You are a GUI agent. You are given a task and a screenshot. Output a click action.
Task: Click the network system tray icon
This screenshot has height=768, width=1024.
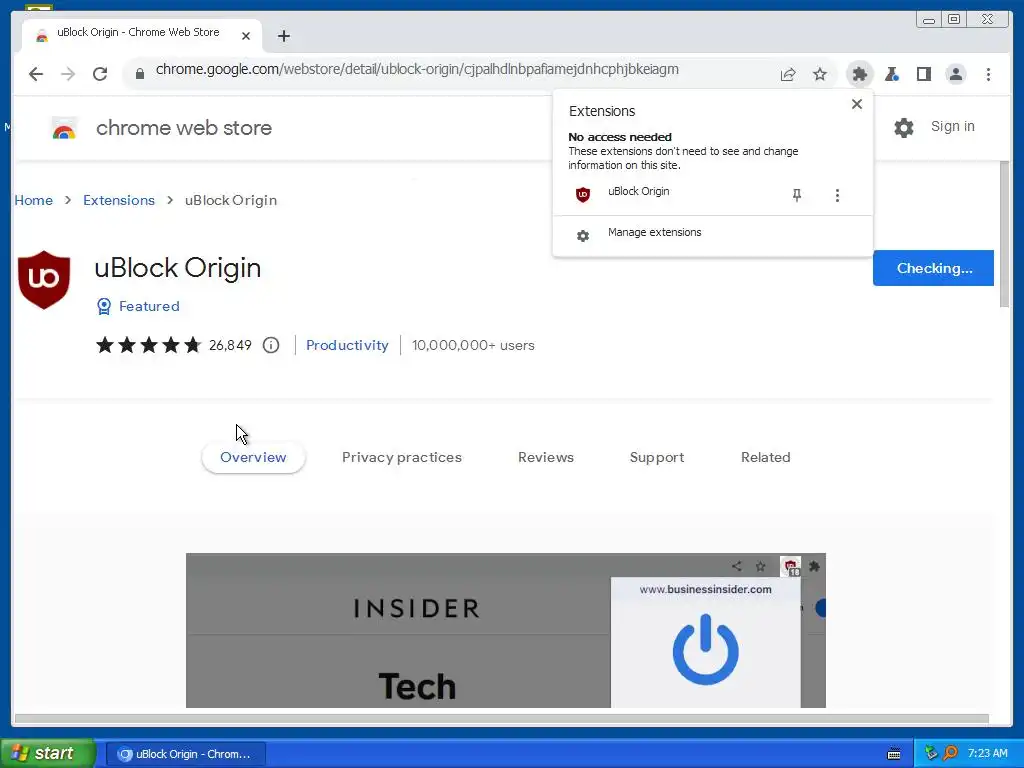click(931, 753)
